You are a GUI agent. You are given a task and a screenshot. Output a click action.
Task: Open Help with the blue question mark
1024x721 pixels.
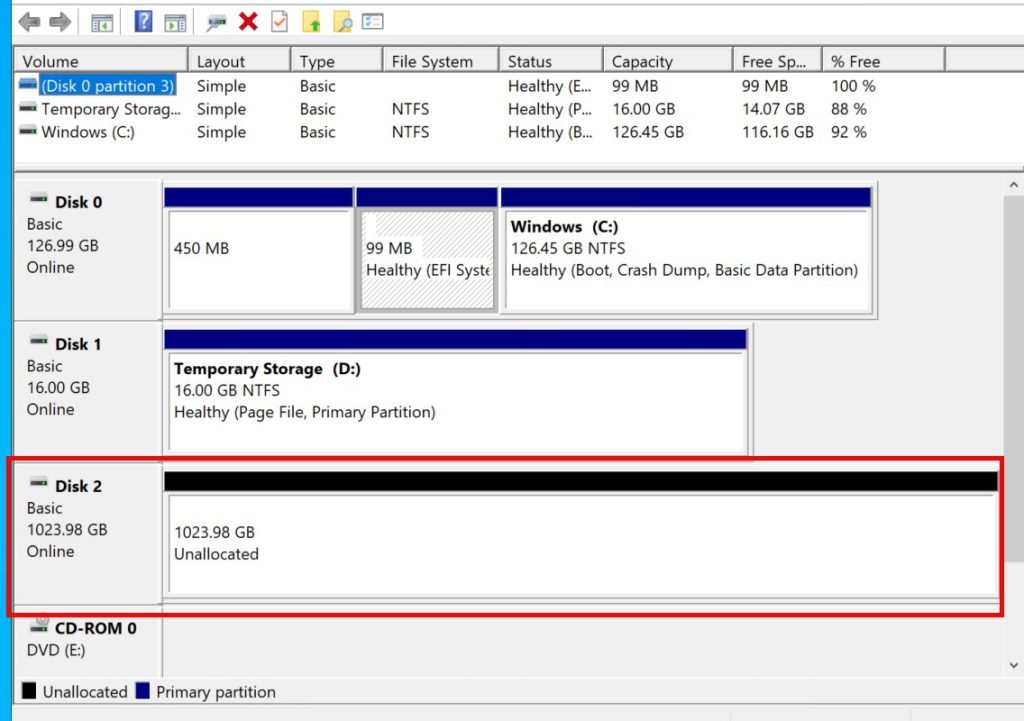tap(143, 22)
